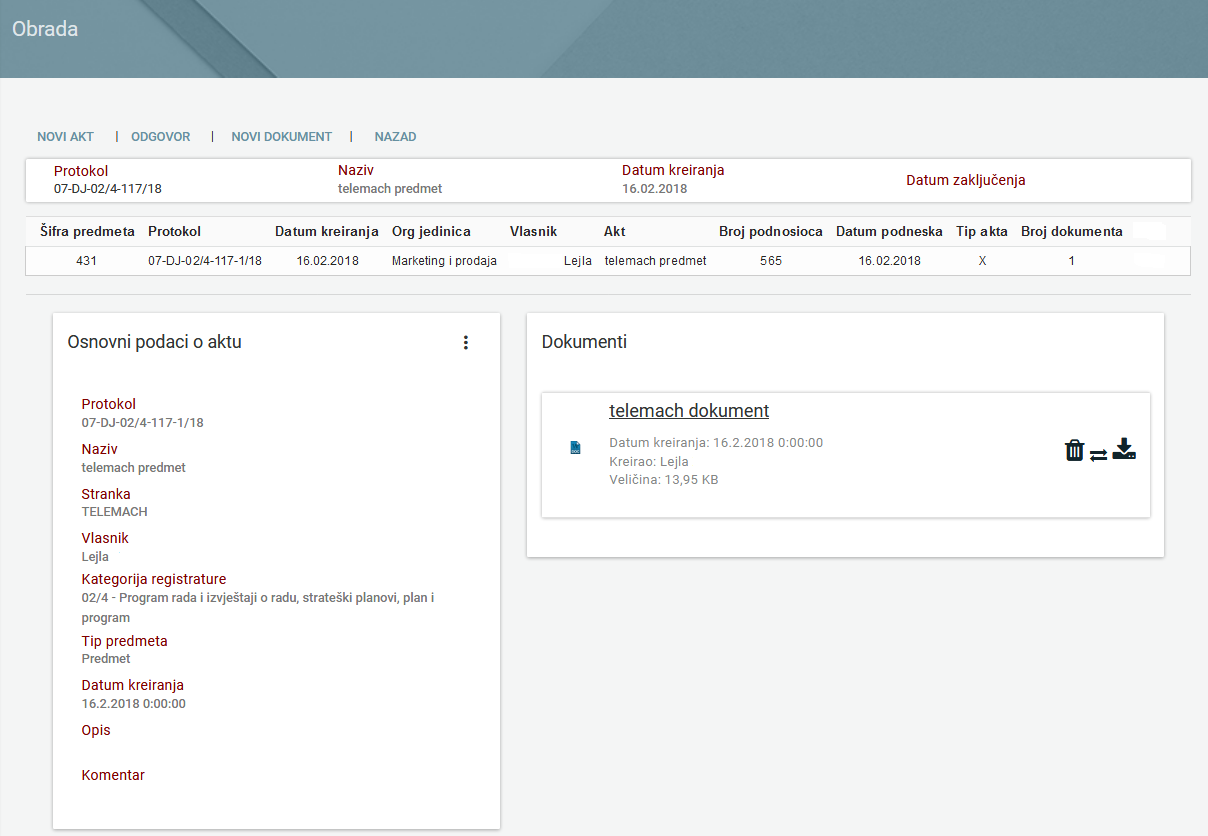Image resolution: width=1208 pixels, height=836 pixels.
Task: Click the file type icon of telemach dokument
Action: point(575,448)
